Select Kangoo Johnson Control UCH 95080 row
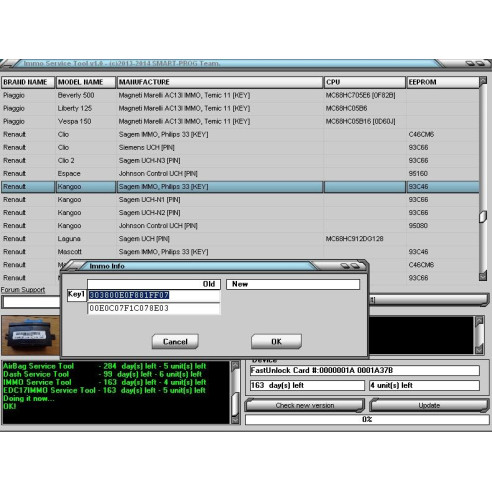This screenshot has width=492, height=492. pyautogui.click(x=240, y=226)
